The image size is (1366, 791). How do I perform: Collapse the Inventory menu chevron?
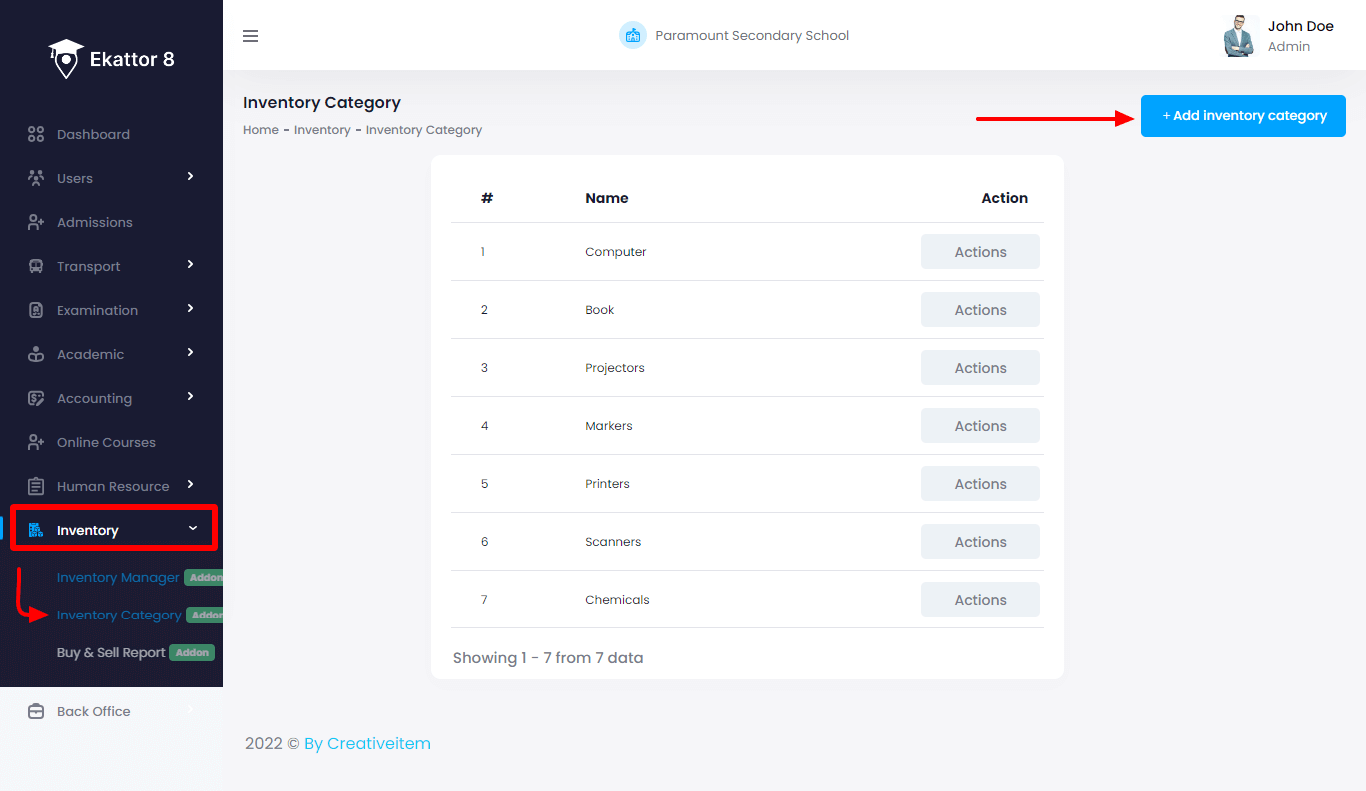193,529
